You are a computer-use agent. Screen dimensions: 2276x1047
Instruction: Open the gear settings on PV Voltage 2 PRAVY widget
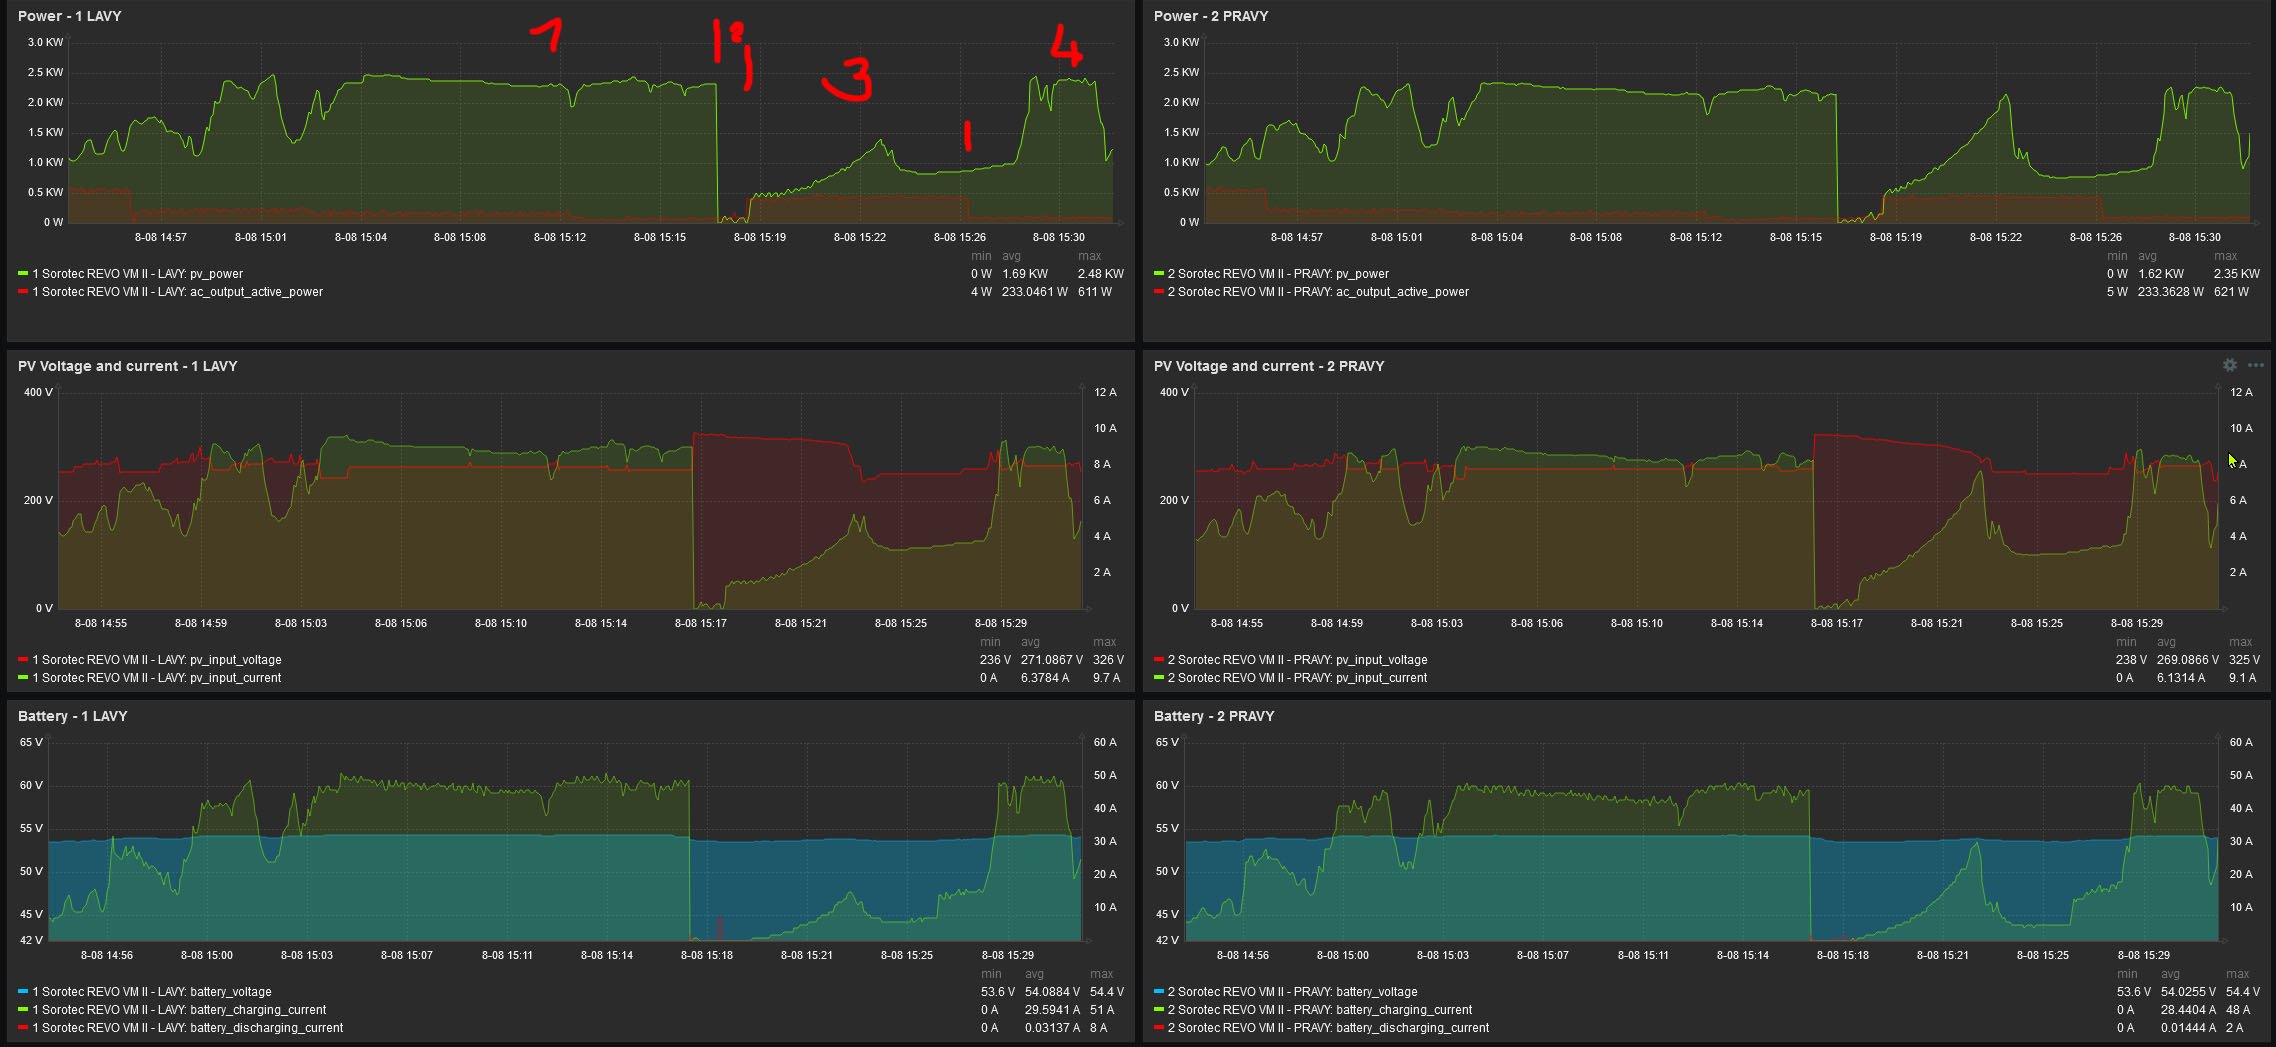pyautogui.click(x=2229, y=366)
